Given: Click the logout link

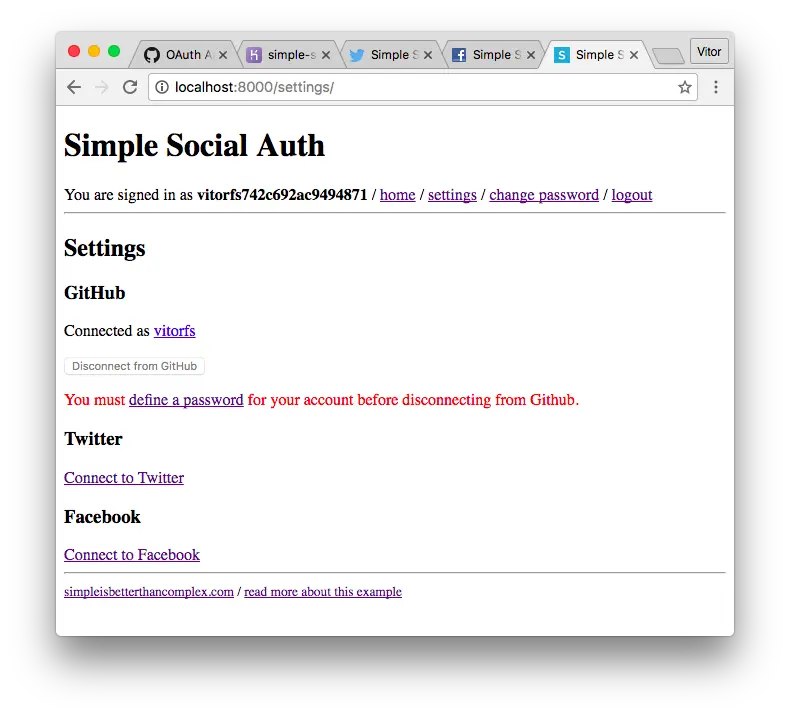Looking at the screenshot, I should pos(632,194).
